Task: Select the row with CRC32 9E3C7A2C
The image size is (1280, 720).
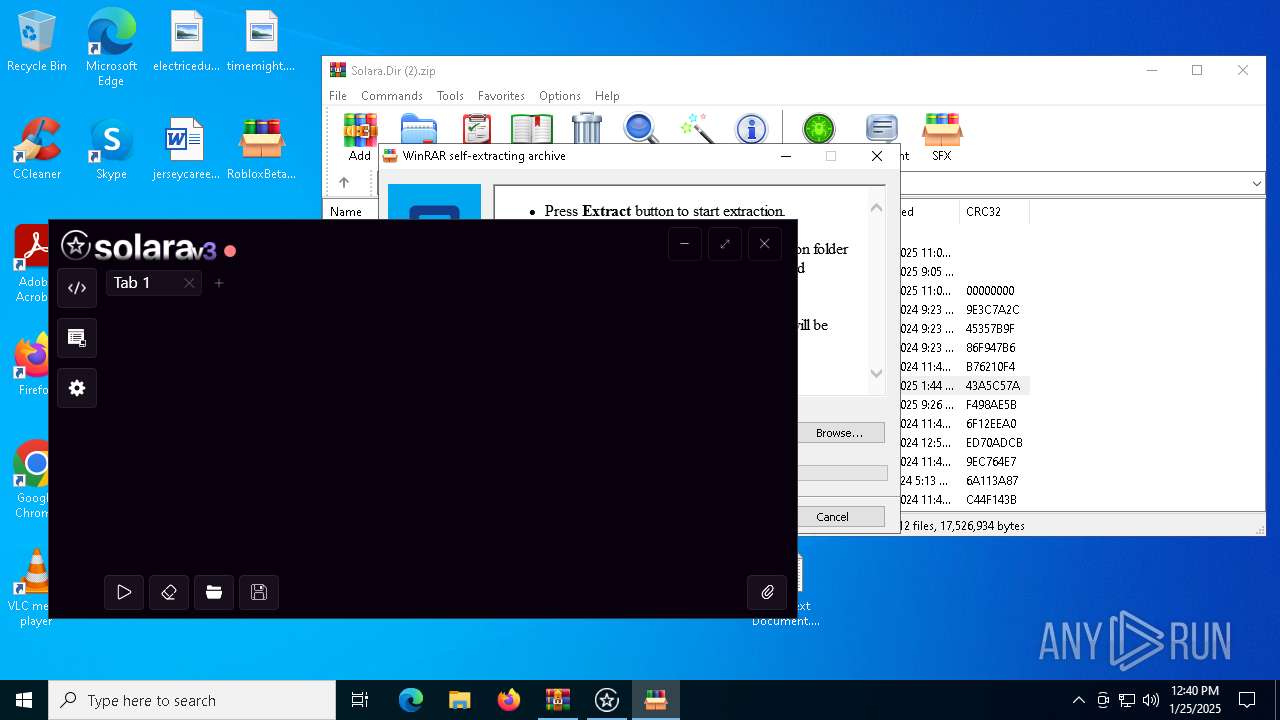Action: [x=965, y=310]
